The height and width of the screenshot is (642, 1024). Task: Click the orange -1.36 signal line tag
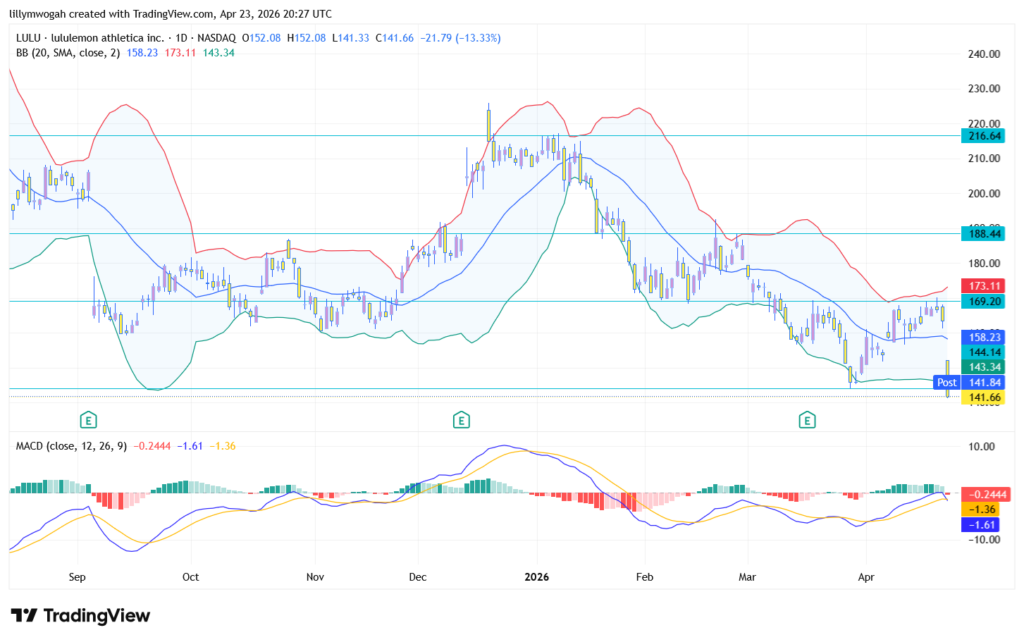[x=981, y=509]
